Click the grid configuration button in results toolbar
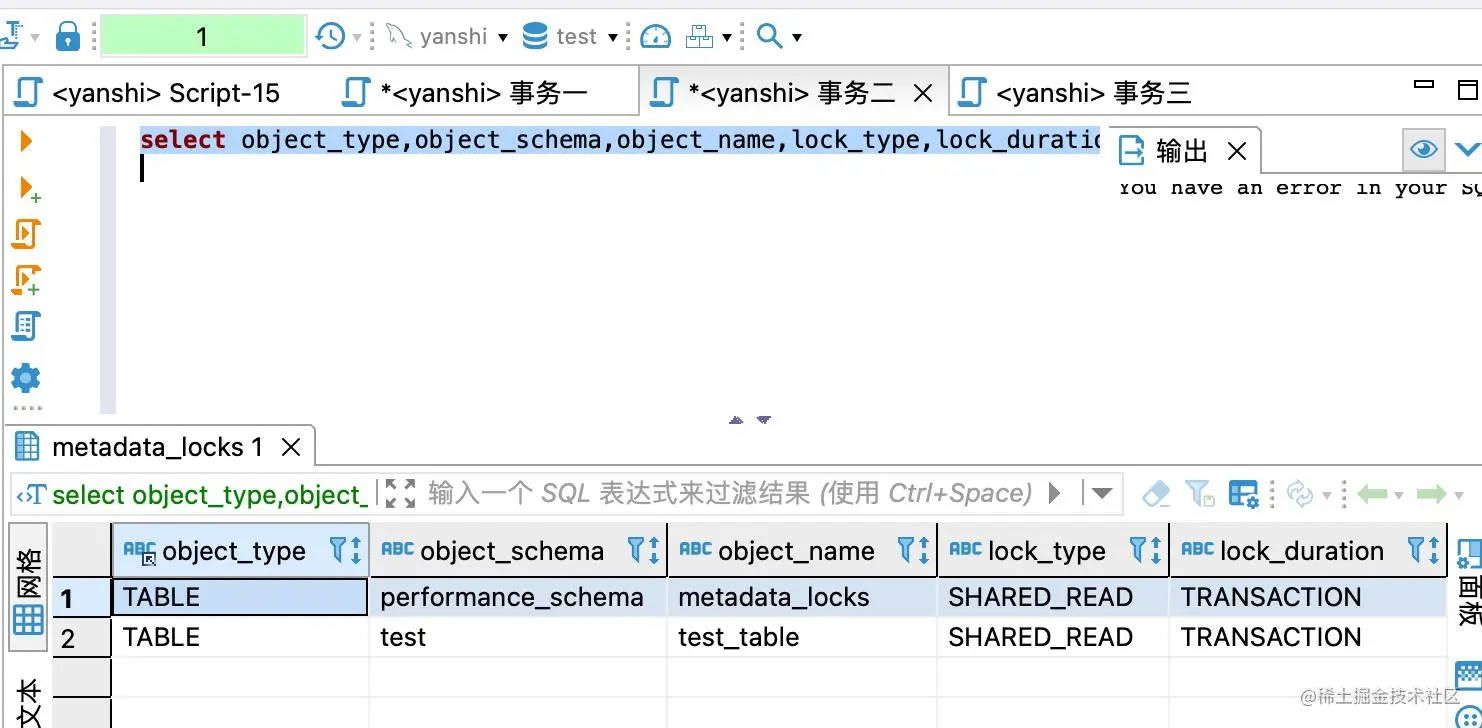The height and width of the screenshot is (728, 1482). coord(1243,493)
